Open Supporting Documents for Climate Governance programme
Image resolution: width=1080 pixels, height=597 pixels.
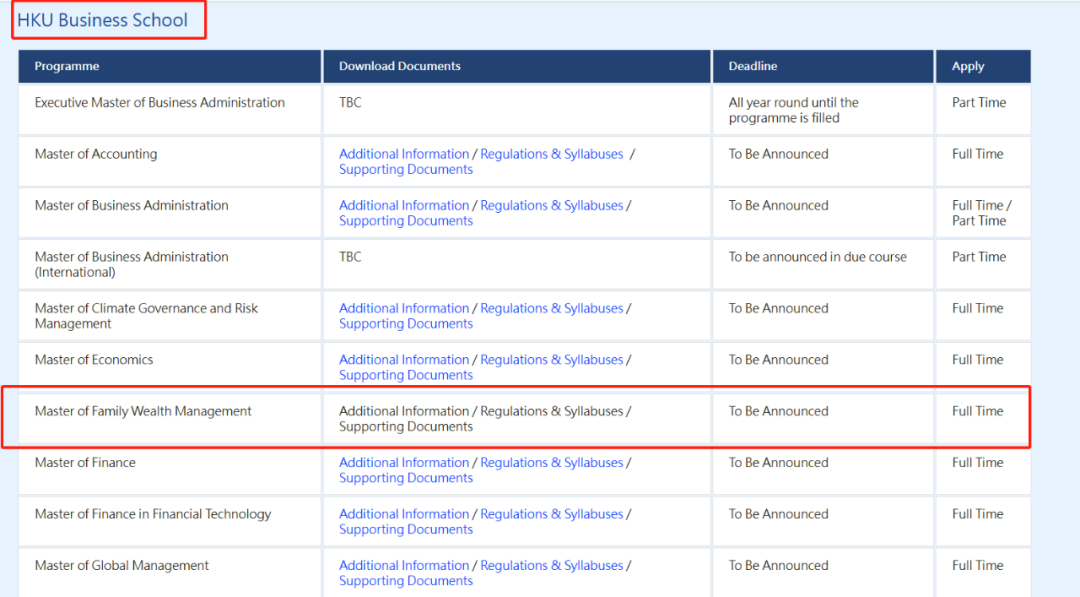coord(406,324)
